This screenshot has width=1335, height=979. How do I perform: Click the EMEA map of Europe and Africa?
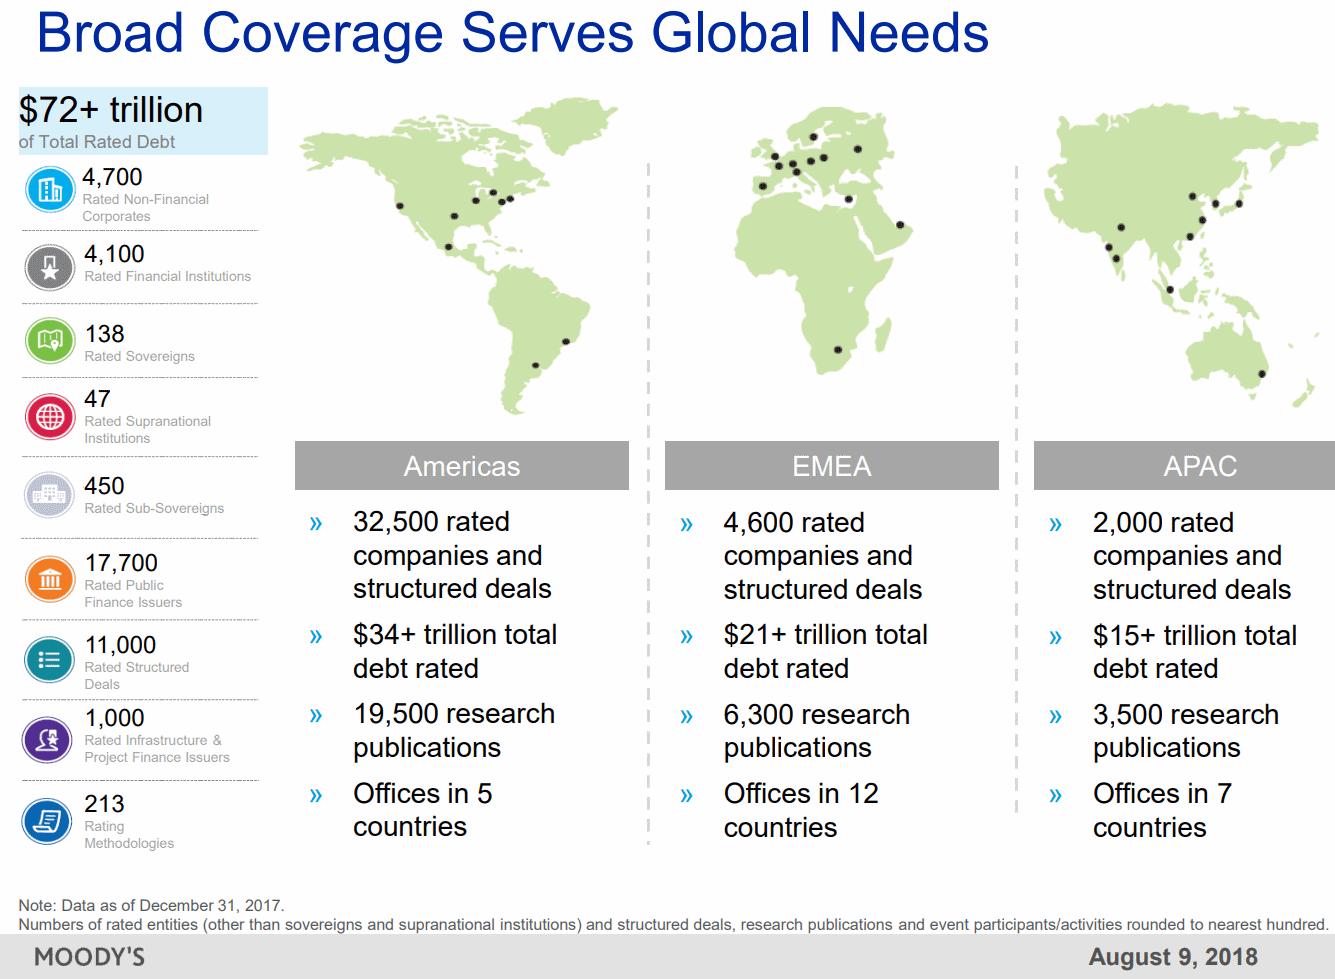825,240
